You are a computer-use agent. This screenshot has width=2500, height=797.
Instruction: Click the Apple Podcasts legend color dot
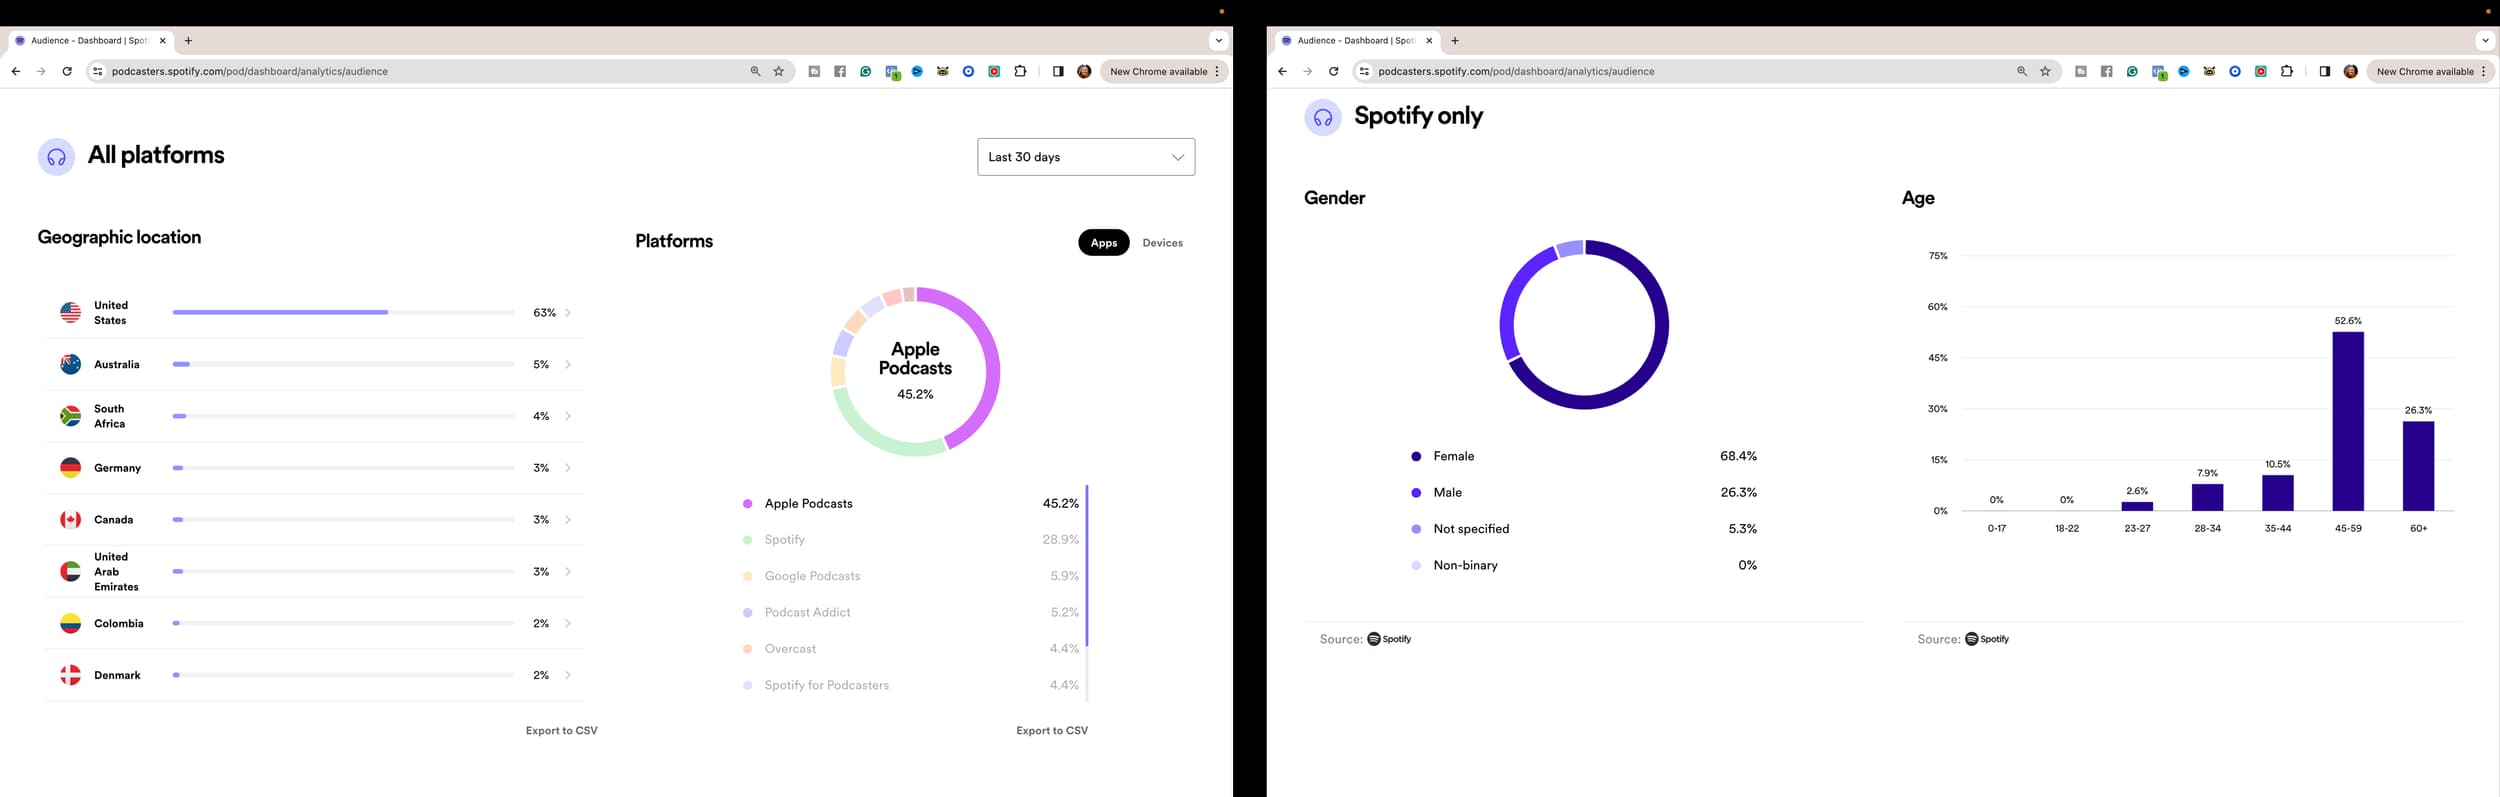pyautogui.click(x=747, y=504)
